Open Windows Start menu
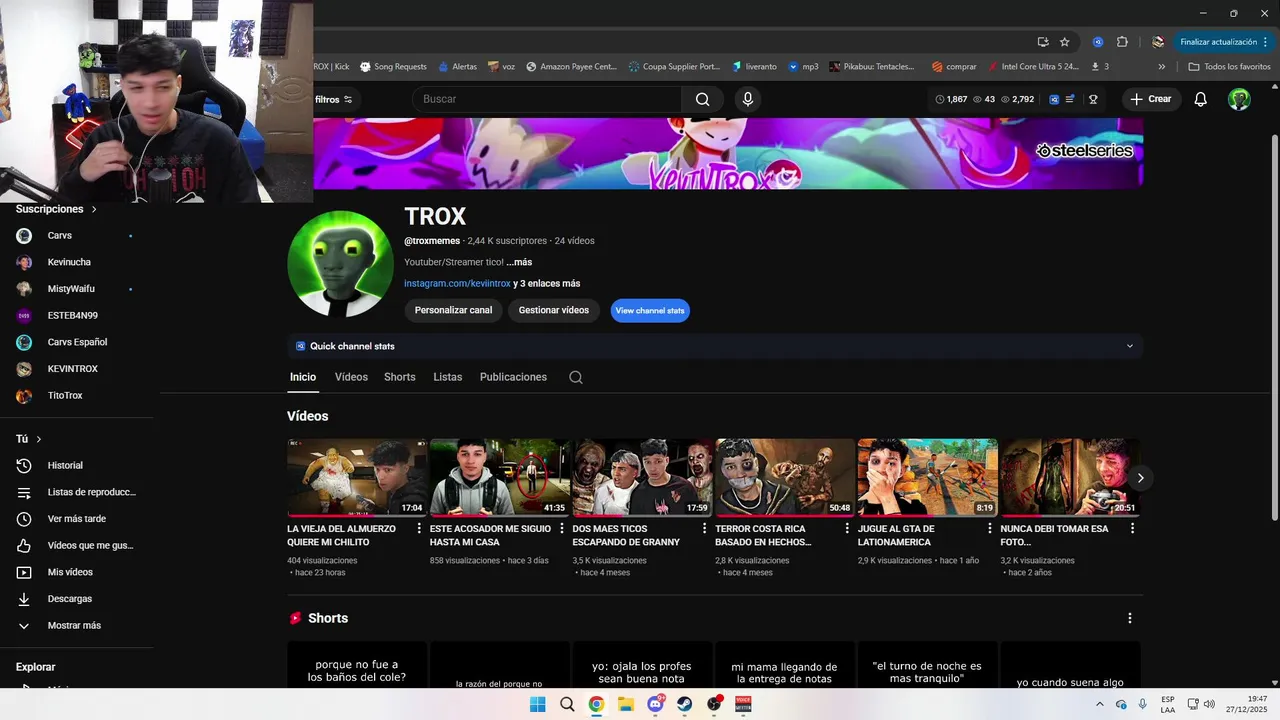Screen dimensions: 1280x720 [537, 704]
